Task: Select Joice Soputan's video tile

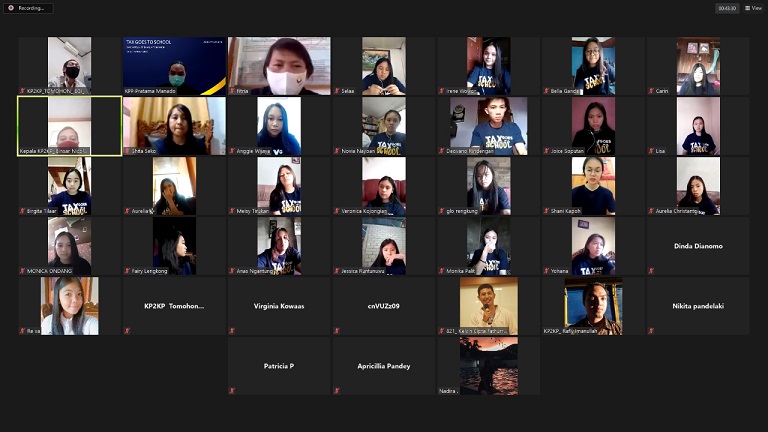Action: [x=593, y=125]
